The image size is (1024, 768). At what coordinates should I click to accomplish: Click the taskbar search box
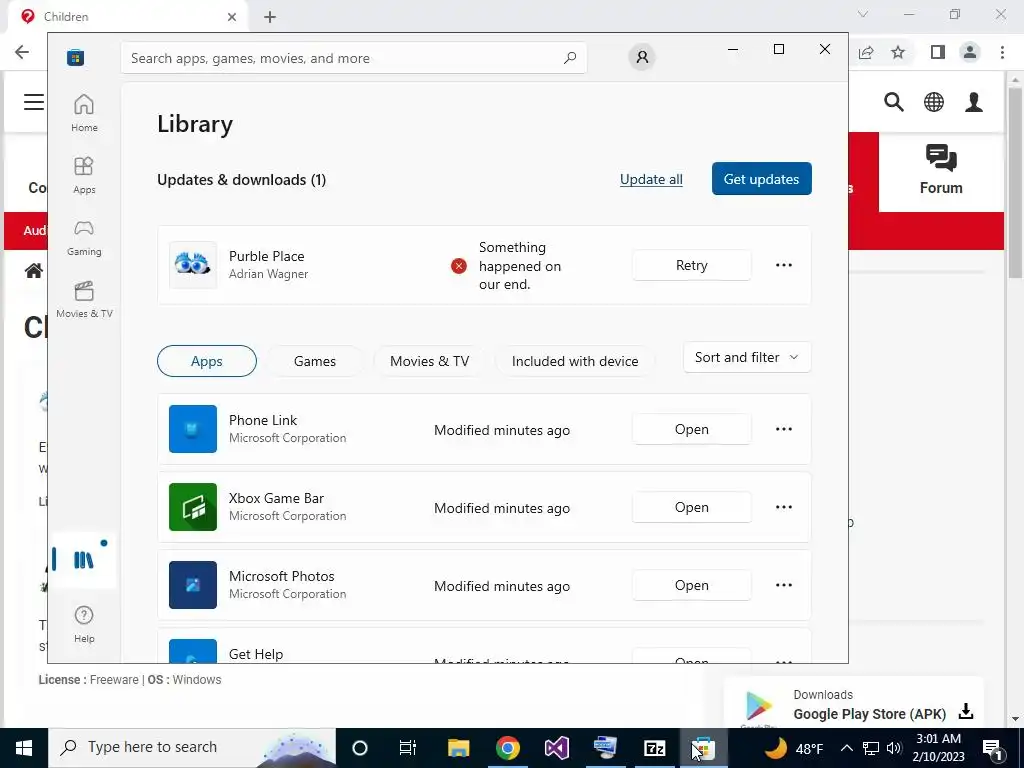192,748
